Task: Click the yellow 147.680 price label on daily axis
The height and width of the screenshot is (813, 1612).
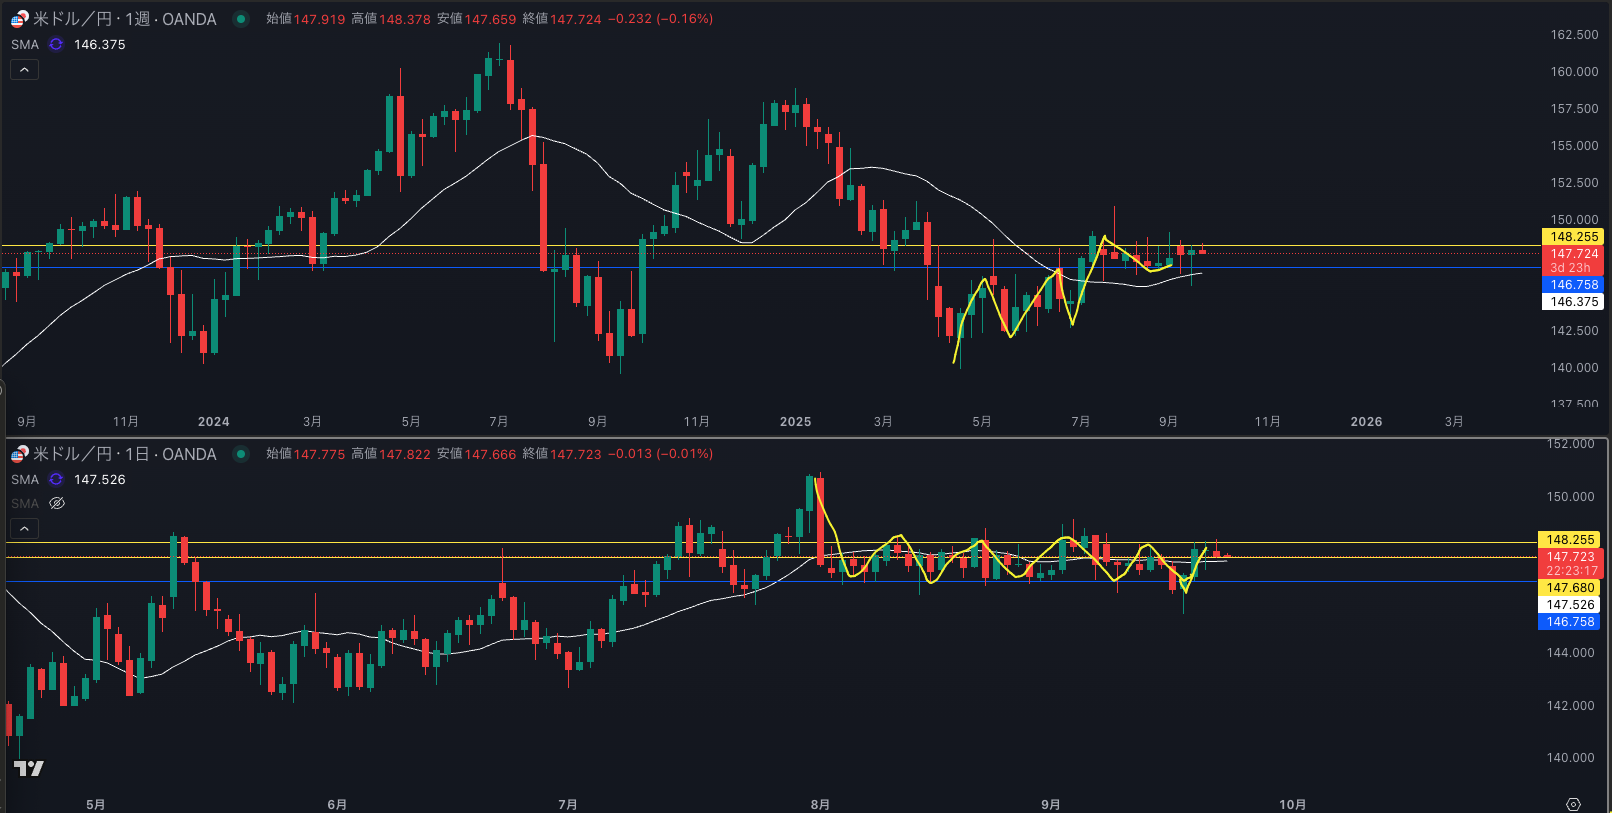Action: (x=1570, y=588)
